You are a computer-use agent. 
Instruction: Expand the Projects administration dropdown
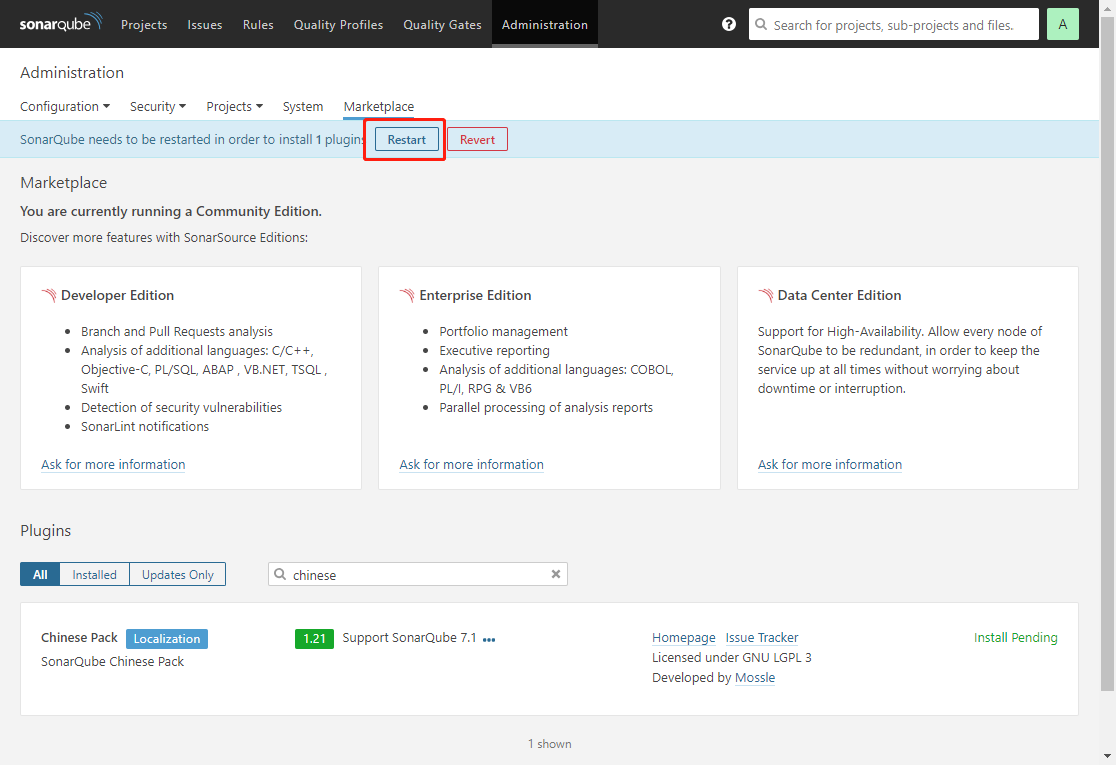click(x=235, y=106)
